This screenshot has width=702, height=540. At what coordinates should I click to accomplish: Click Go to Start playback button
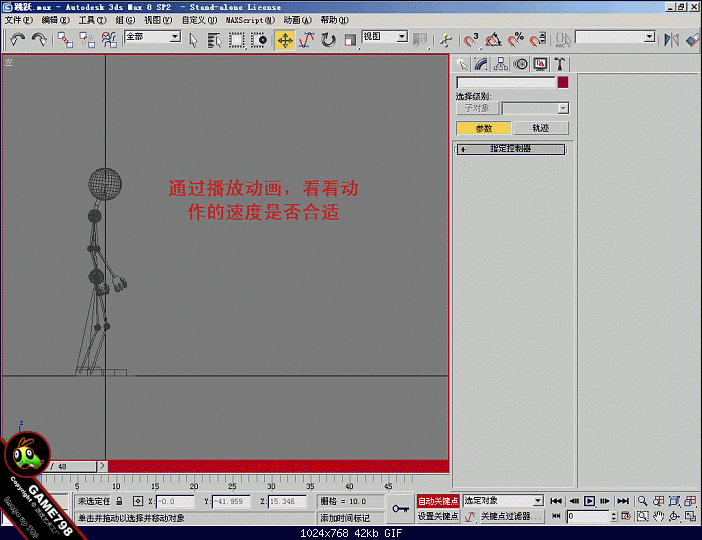coord(556,501)
